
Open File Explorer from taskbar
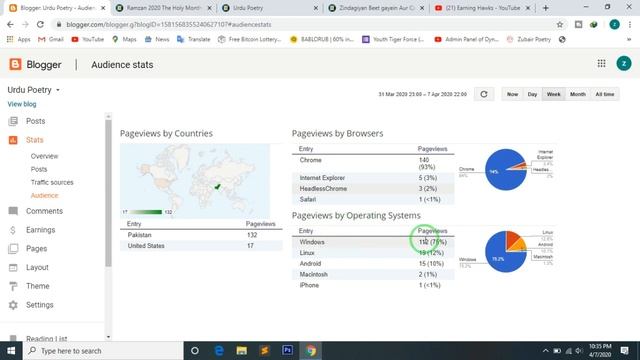tap(242, 351)
